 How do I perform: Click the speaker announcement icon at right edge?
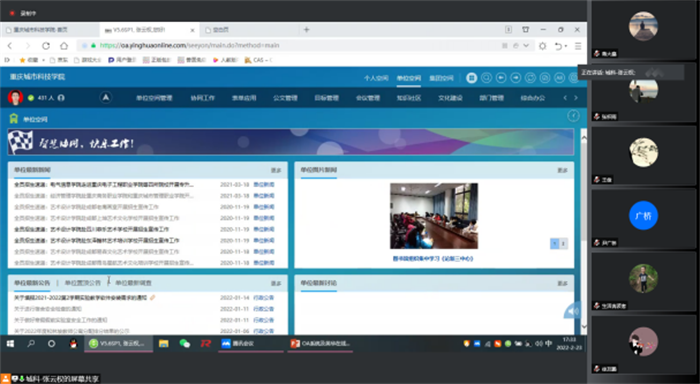[x=572, y=311]
